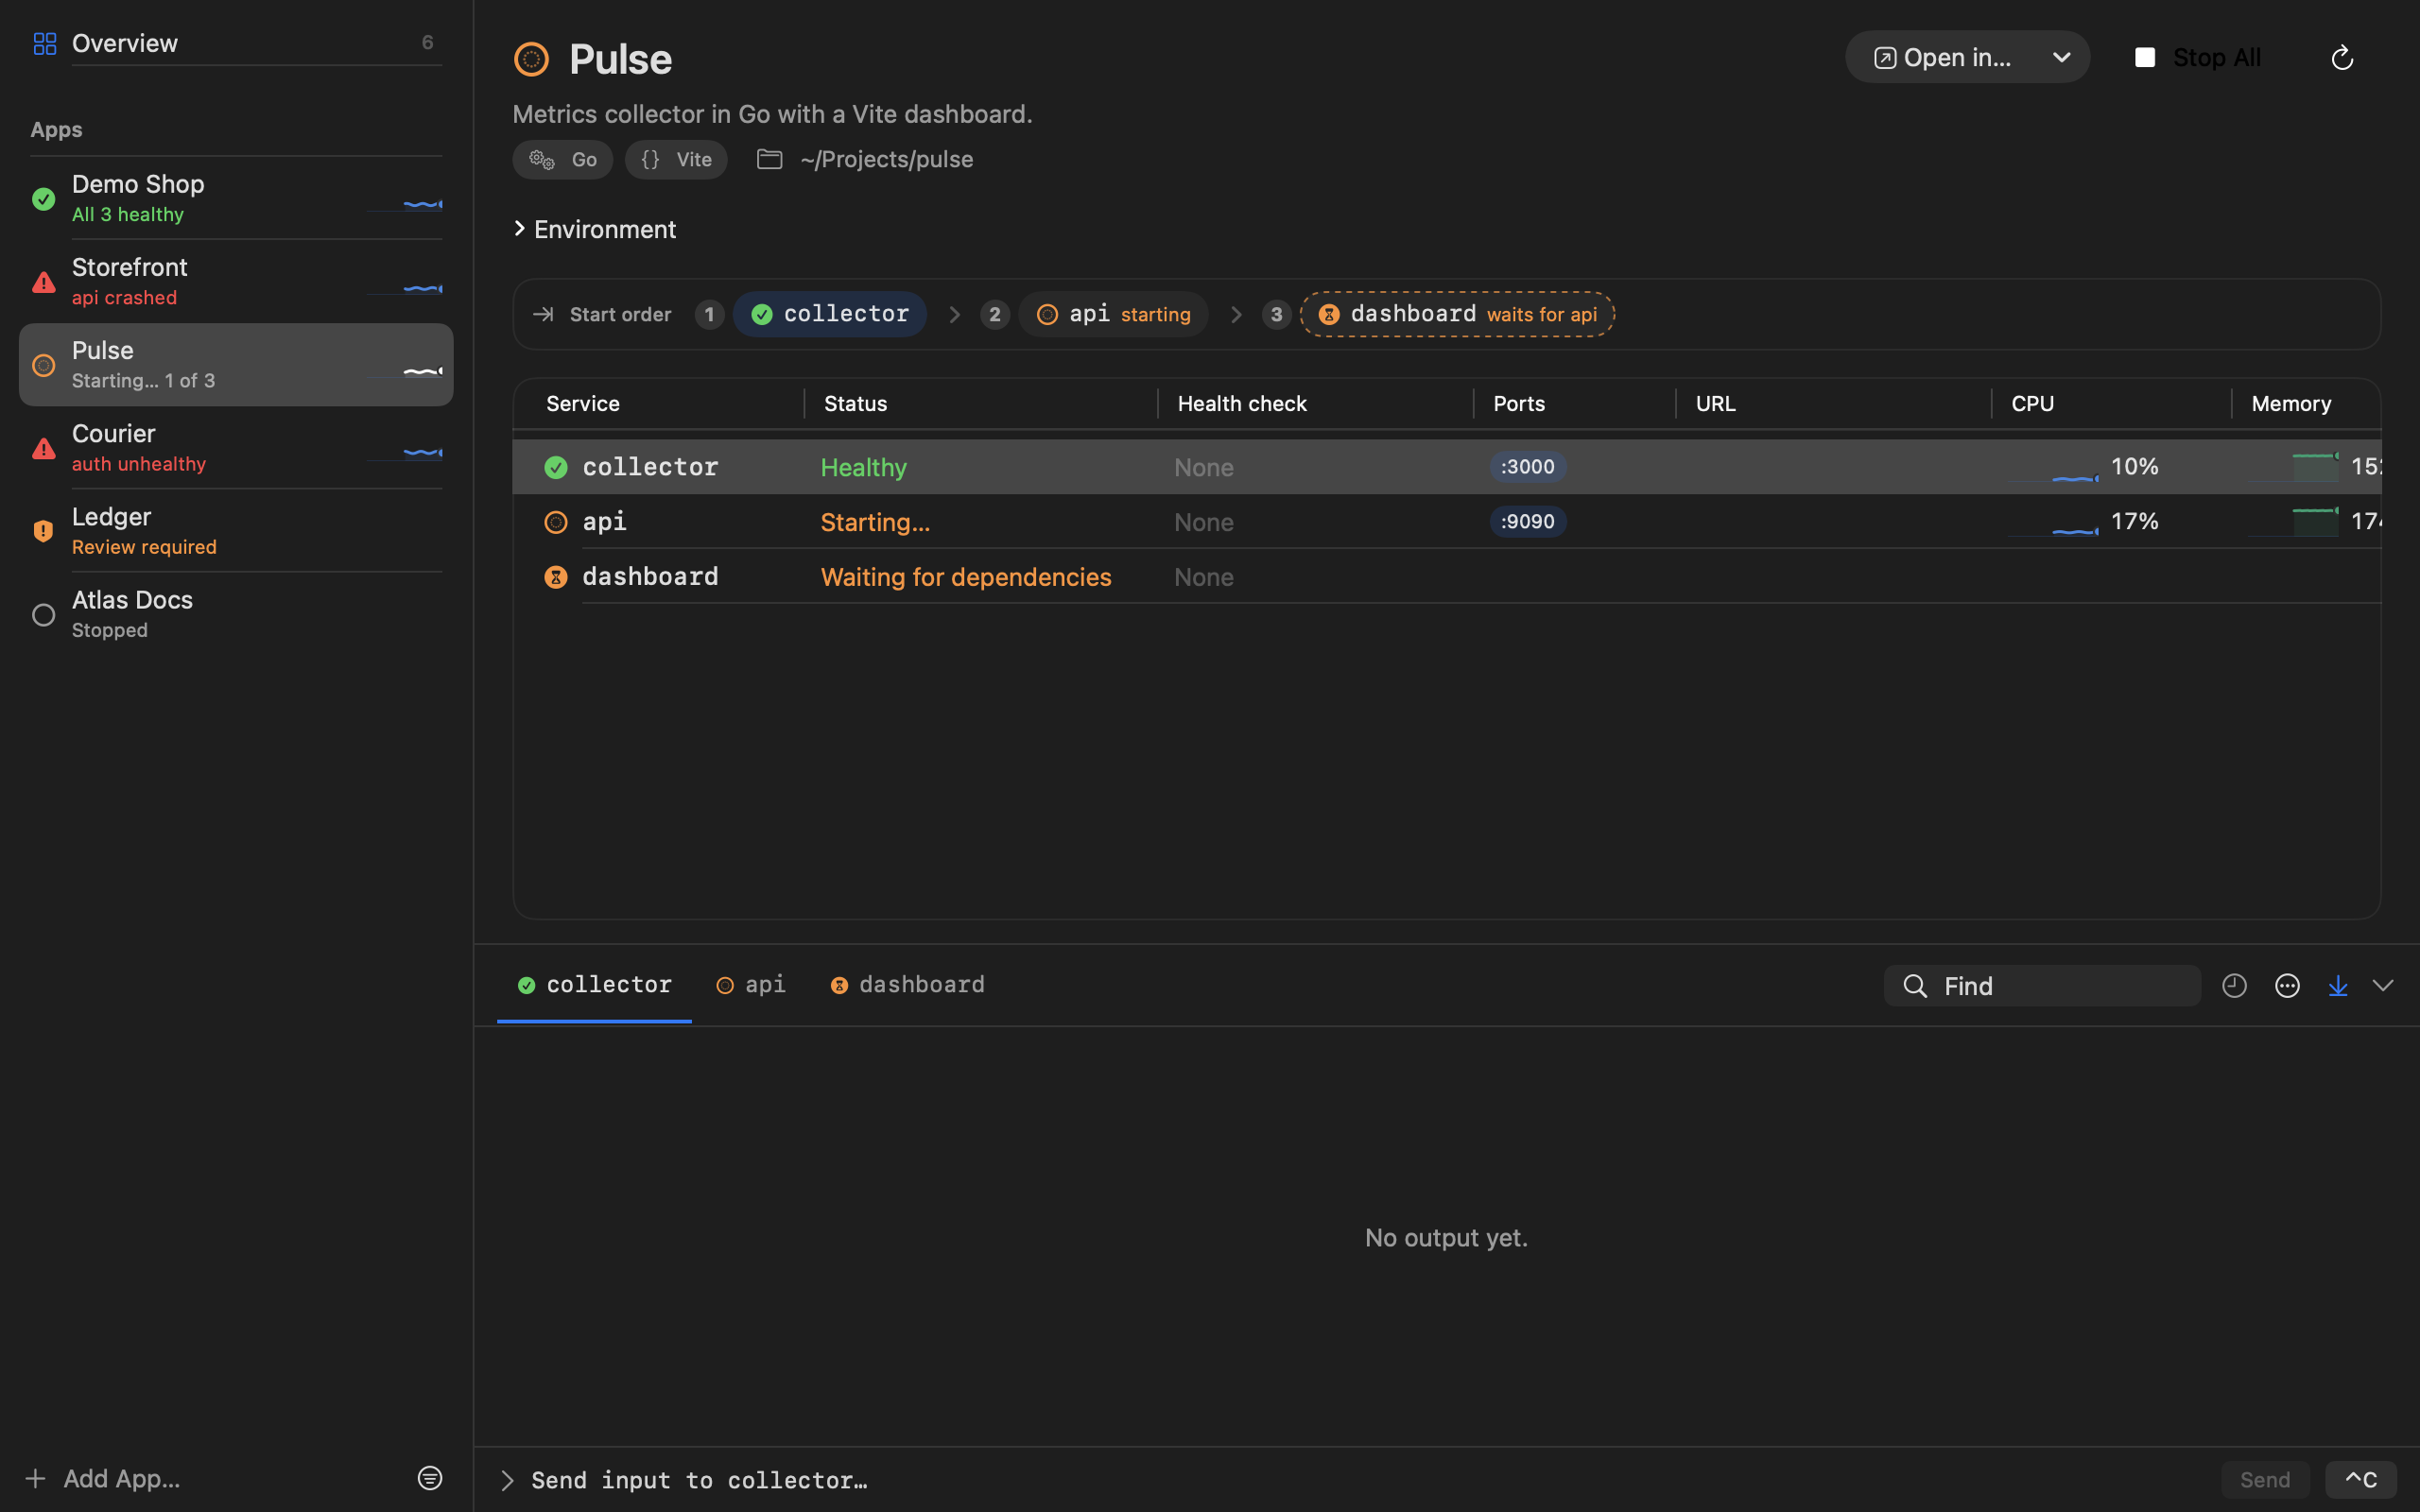The height and width of the screenshot is (1512, 2420).
Task: Switch to dashboard log tab
Action: click(907, 985)
